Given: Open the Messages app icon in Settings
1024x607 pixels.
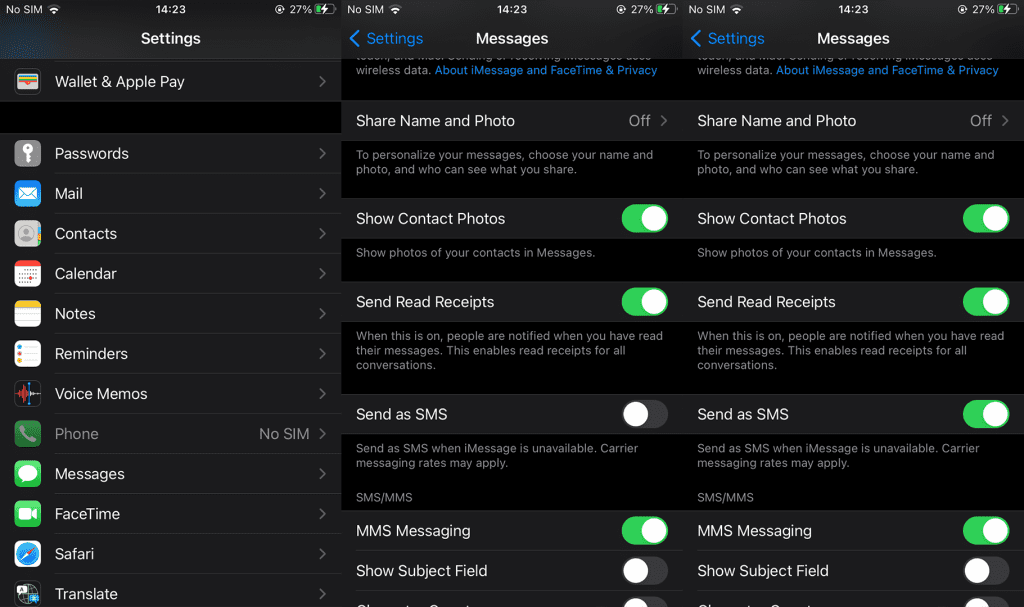Looking at the screenshot, I should tap(30, 473).
